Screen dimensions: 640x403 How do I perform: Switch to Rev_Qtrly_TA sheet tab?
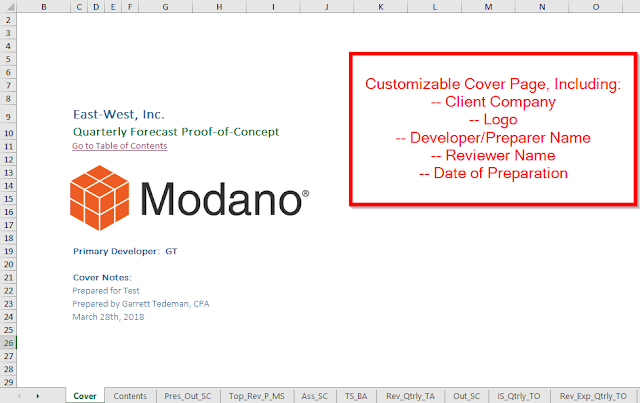[x=411, y=396]
